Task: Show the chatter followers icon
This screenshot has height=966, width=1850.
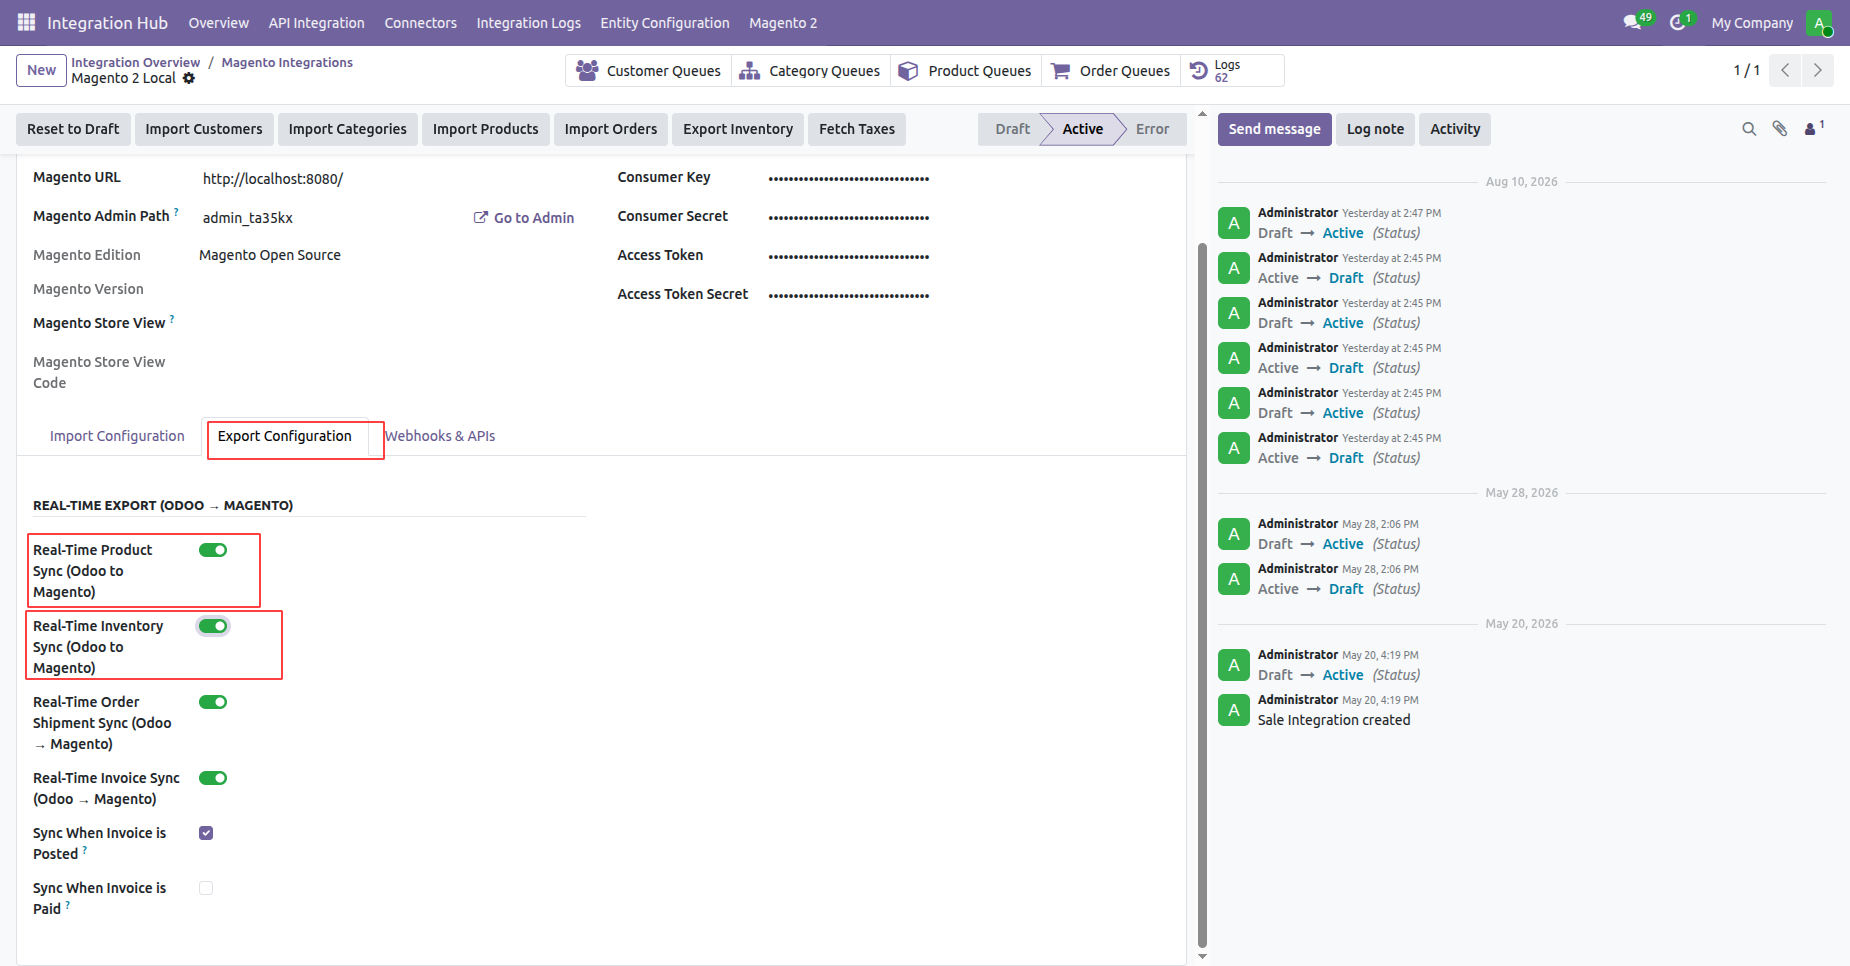Action: point(1813,128)
